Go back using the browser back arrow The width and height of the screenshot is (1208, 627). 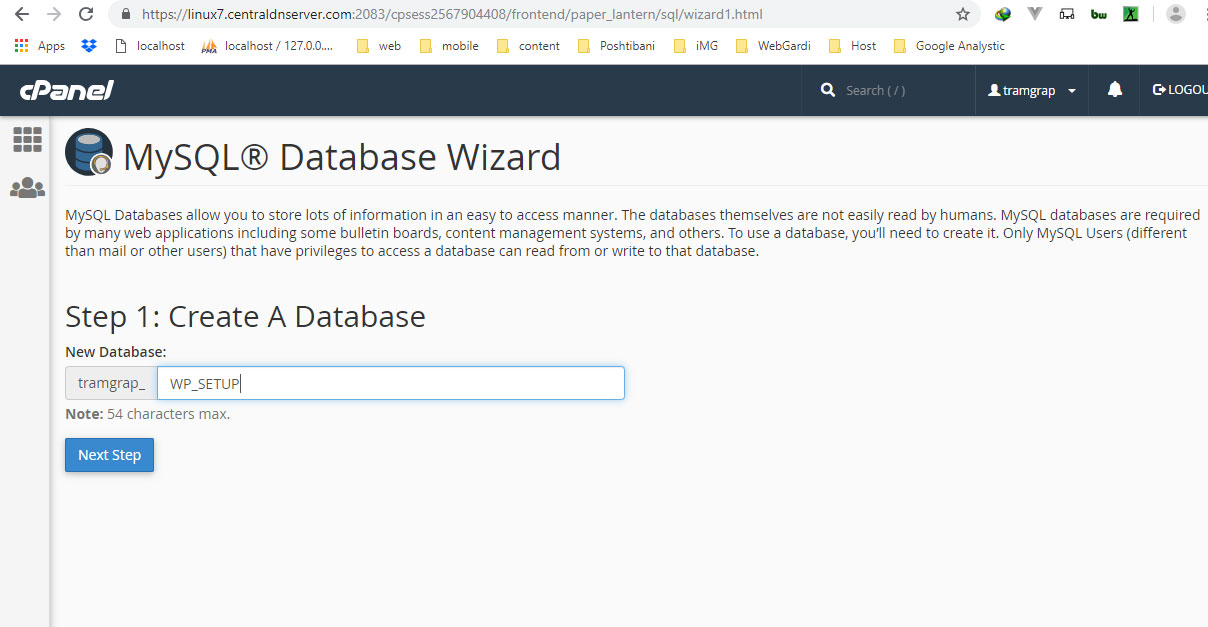tap(21, 15)
